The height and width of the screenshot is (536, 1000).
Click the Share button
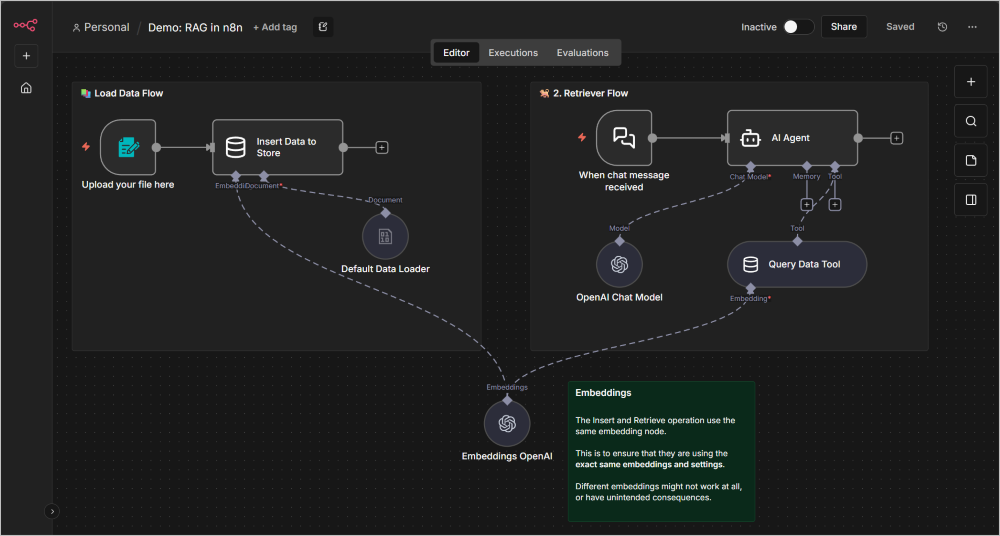pos(843,27)
